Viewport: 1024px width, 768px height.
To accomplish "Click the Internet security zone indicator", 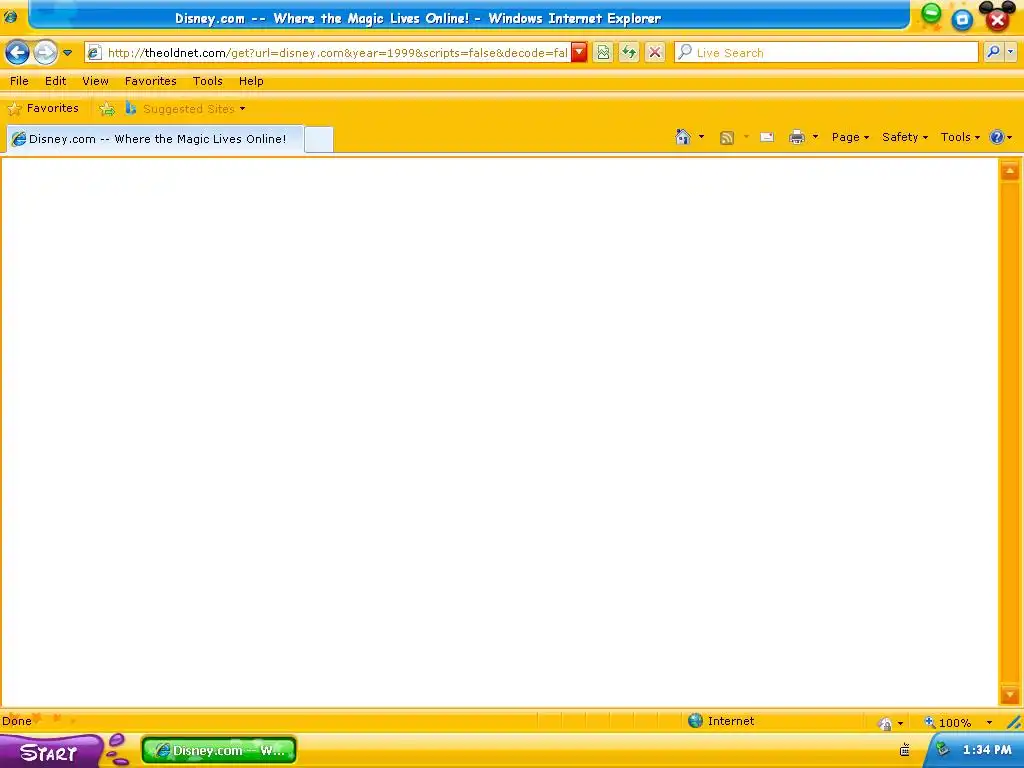I will pyautogui.click(x=722, y=721).
